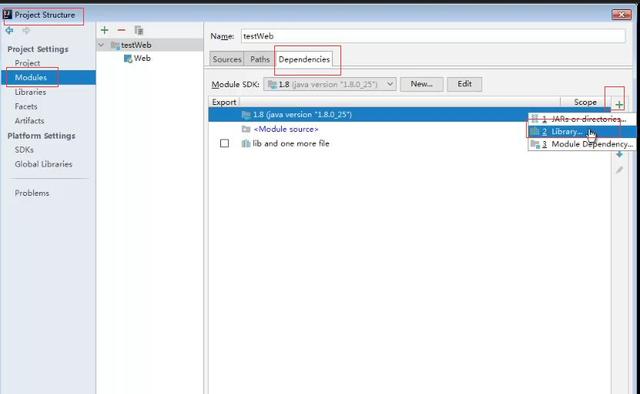640x394 pixels.
Task: Open Project settings in sidebar
Action: pyautogui.click(x=27, y=63)
